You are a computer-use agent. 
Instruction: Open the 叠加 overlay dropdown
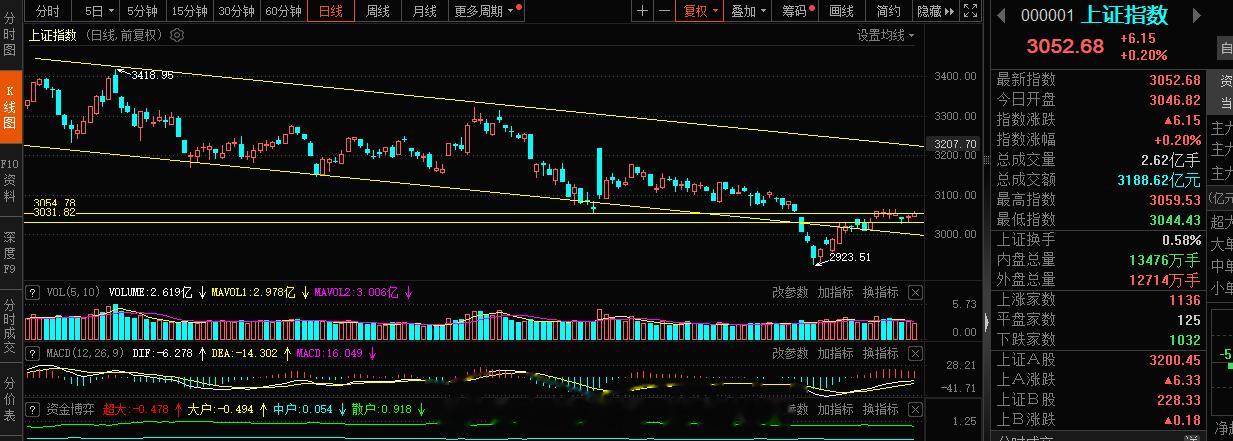(x=748, y=11)
